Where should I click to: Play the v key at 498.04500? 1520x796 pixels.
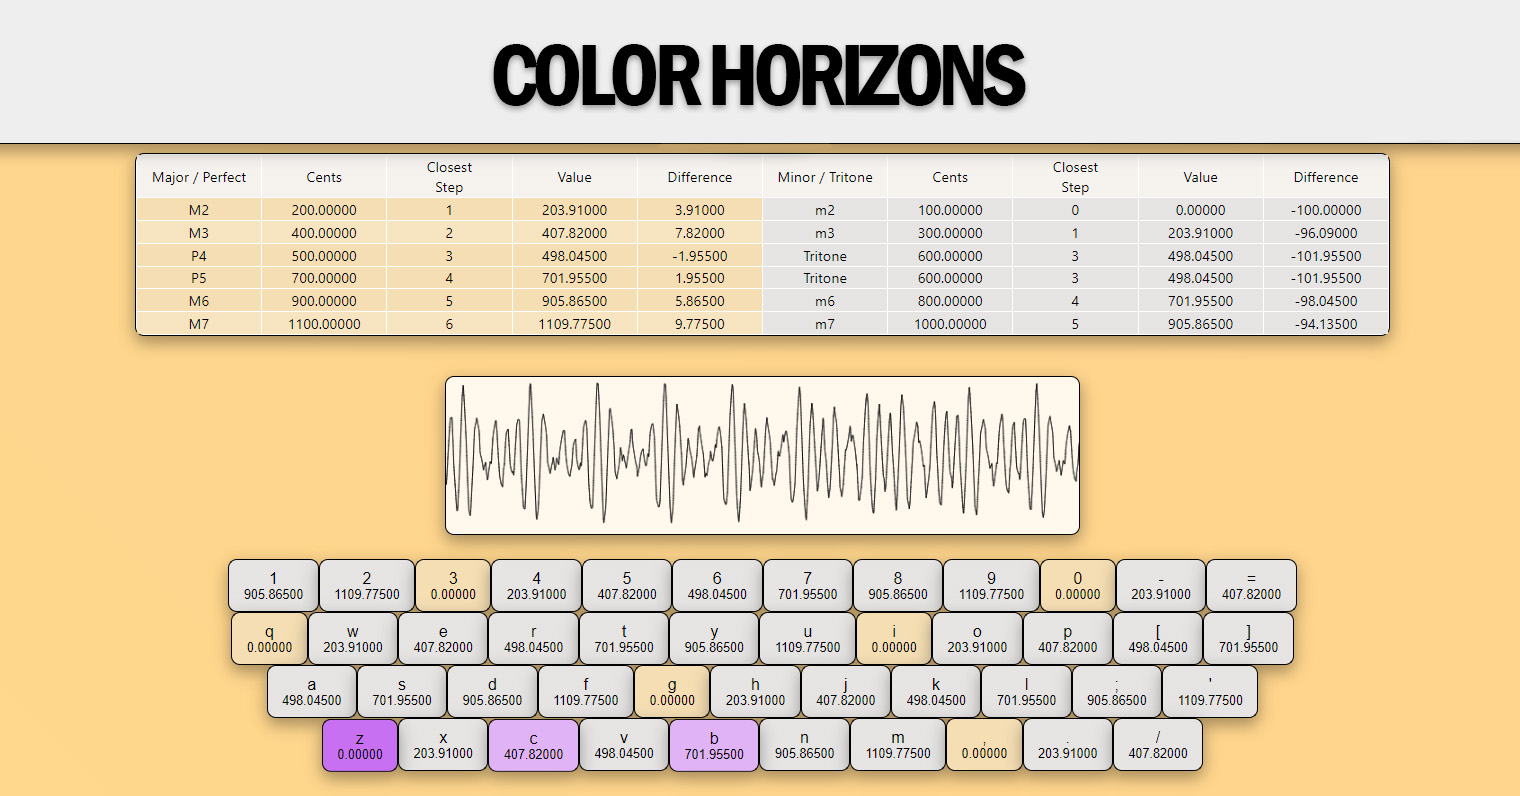[624, 746]
